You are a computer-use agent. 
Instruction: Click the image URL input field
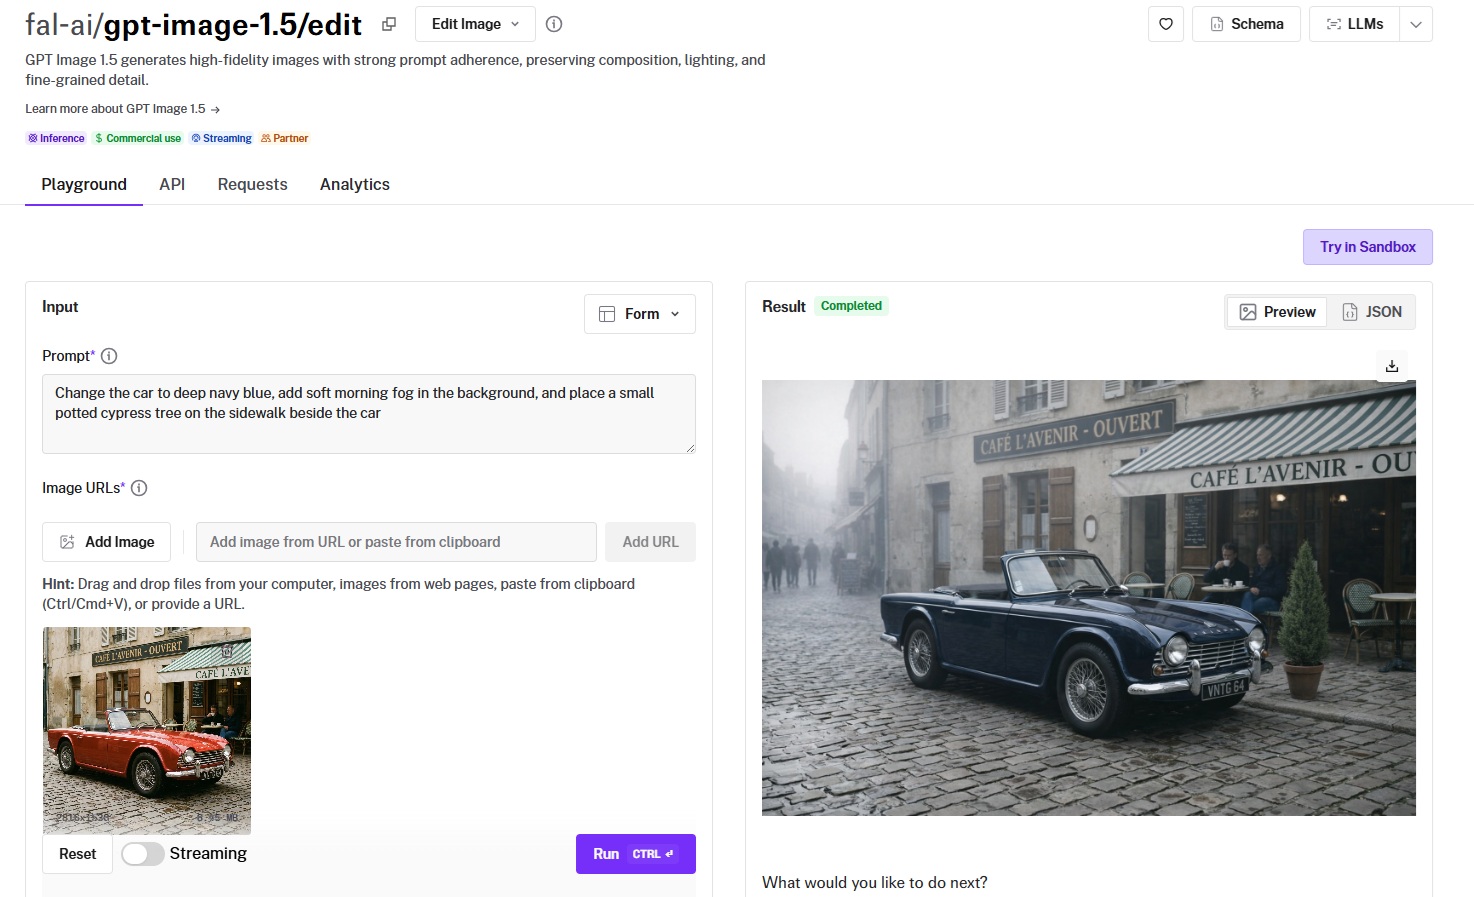[396, 542]
